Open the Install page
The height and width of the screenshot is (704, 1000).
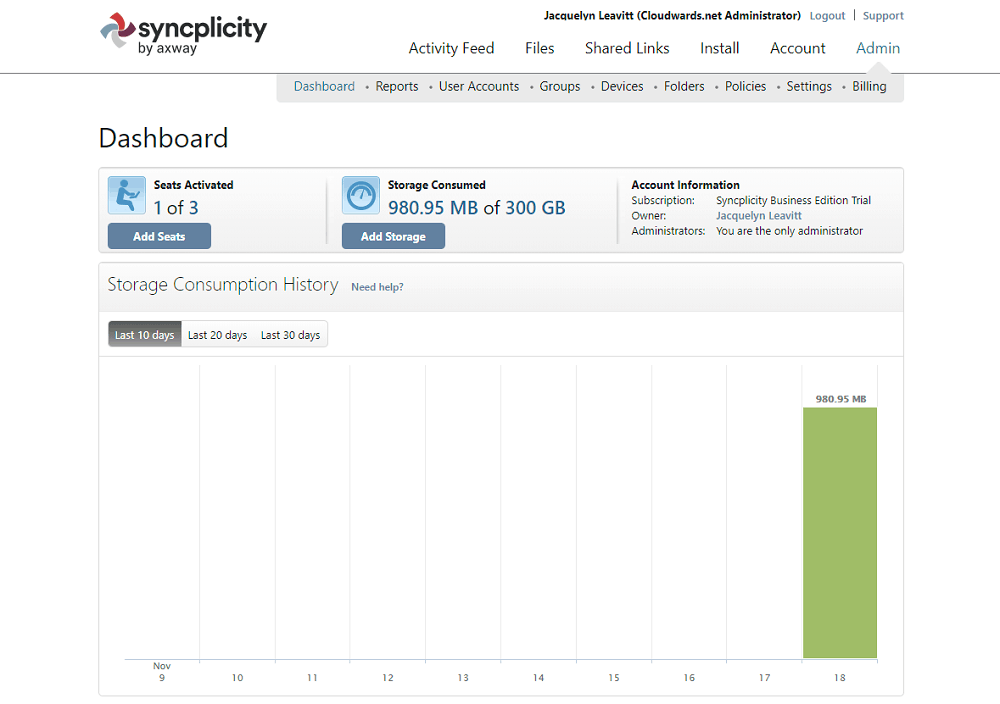[719, 48]
